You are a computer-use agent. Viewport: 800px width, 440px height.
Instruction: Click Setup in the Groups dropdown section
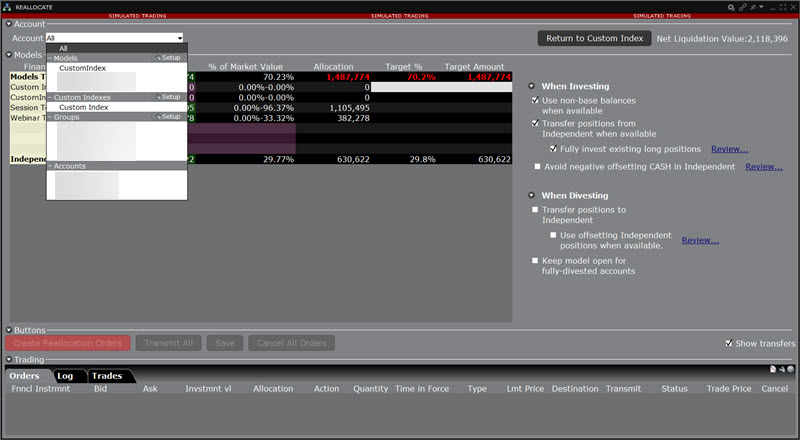tap(168, 117)
